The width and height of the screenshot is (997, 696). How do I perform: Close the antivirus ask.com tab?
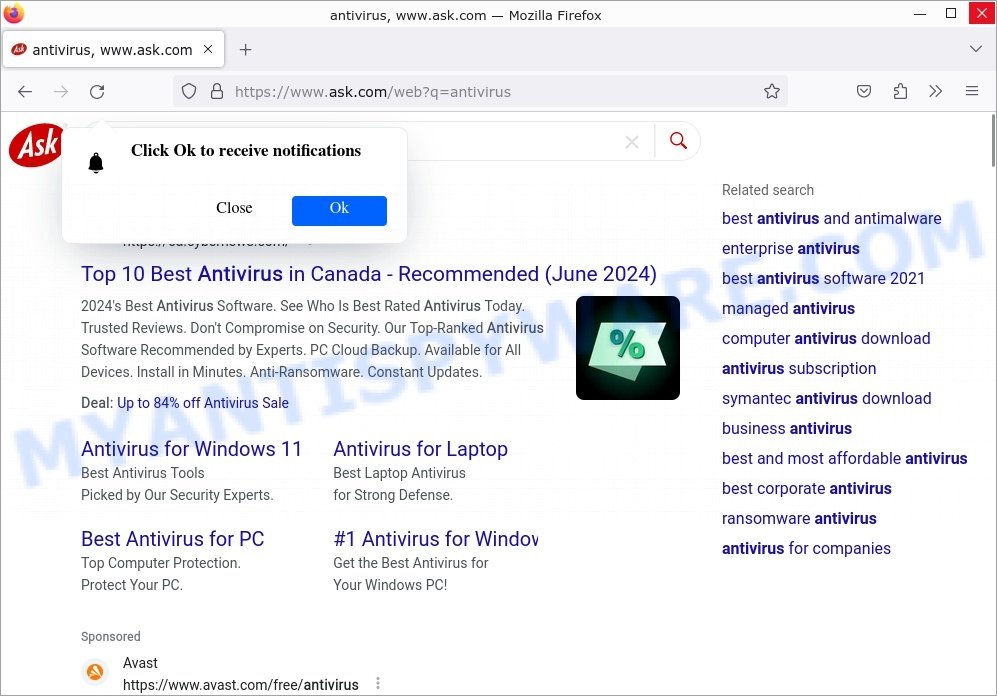(x=208, y=49)
